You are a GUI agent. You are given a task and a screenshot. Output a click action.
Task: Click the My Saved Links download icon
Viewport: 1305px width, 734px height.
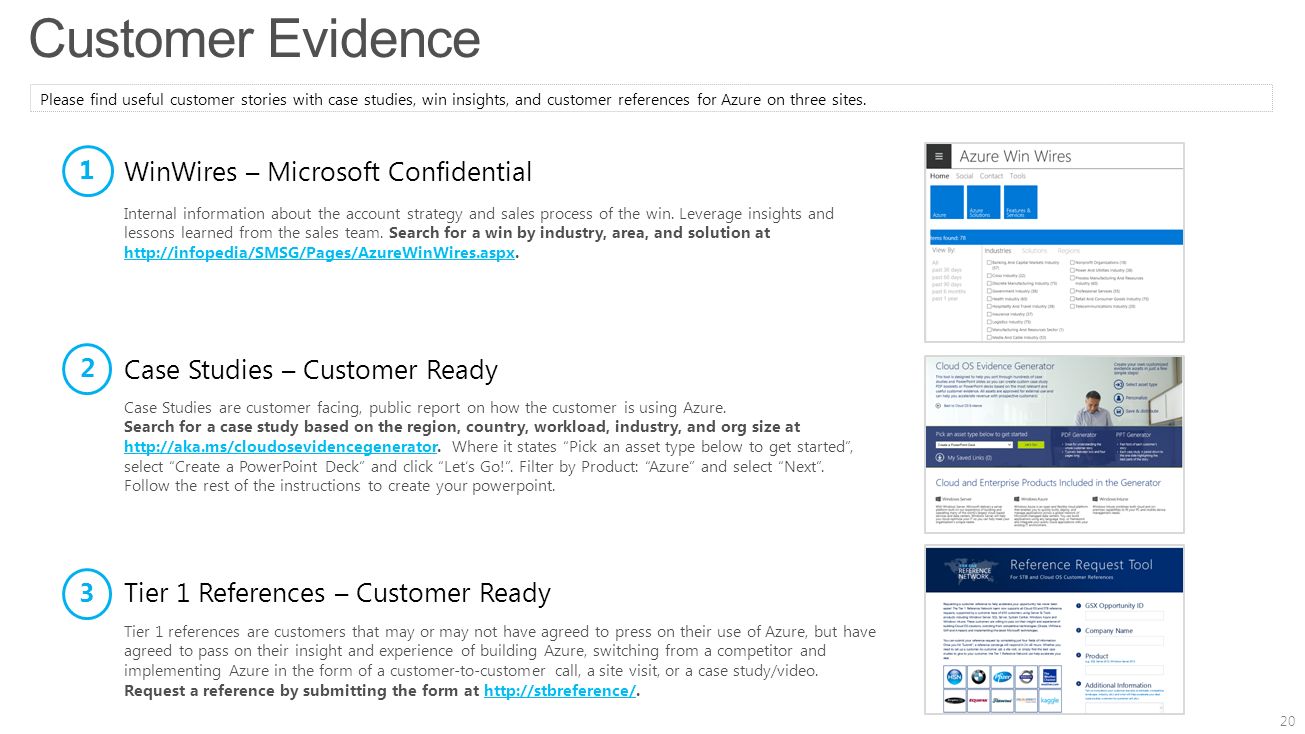tap(940, 458)
